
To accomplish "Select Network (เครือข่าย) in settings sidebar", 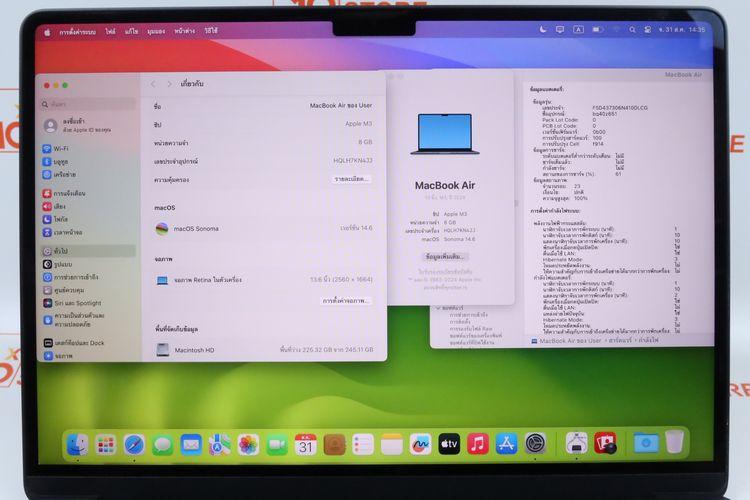I will (59, 175).
